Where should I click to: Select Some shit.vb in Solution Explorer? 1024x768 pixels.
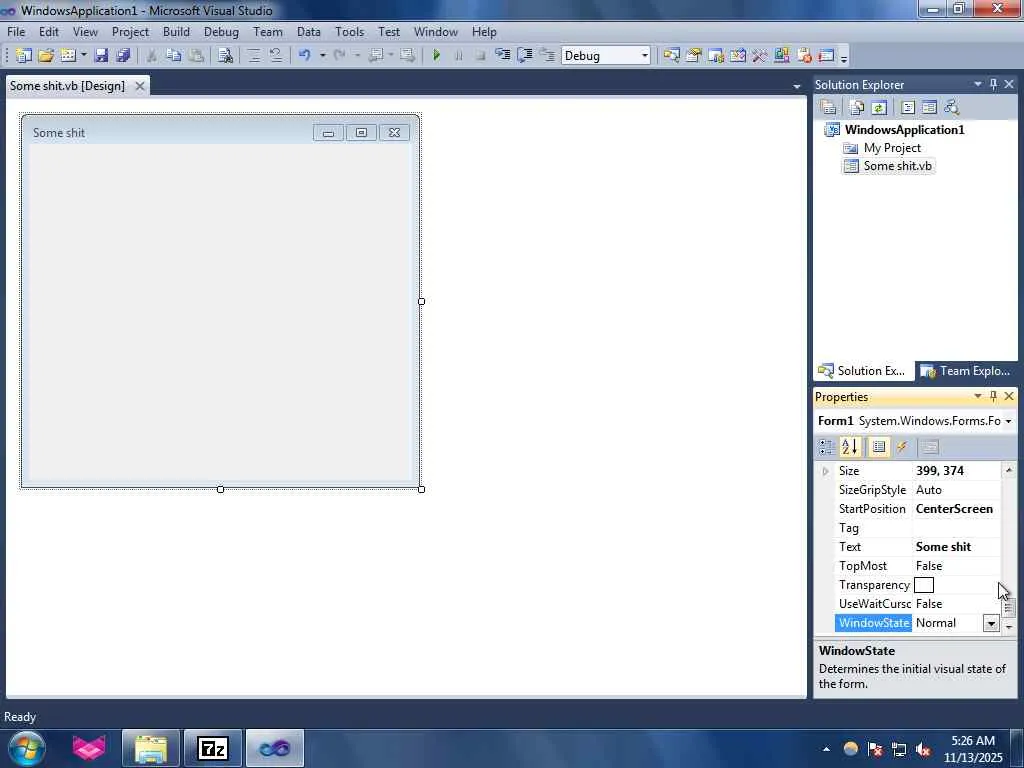[x=897, y=166]
